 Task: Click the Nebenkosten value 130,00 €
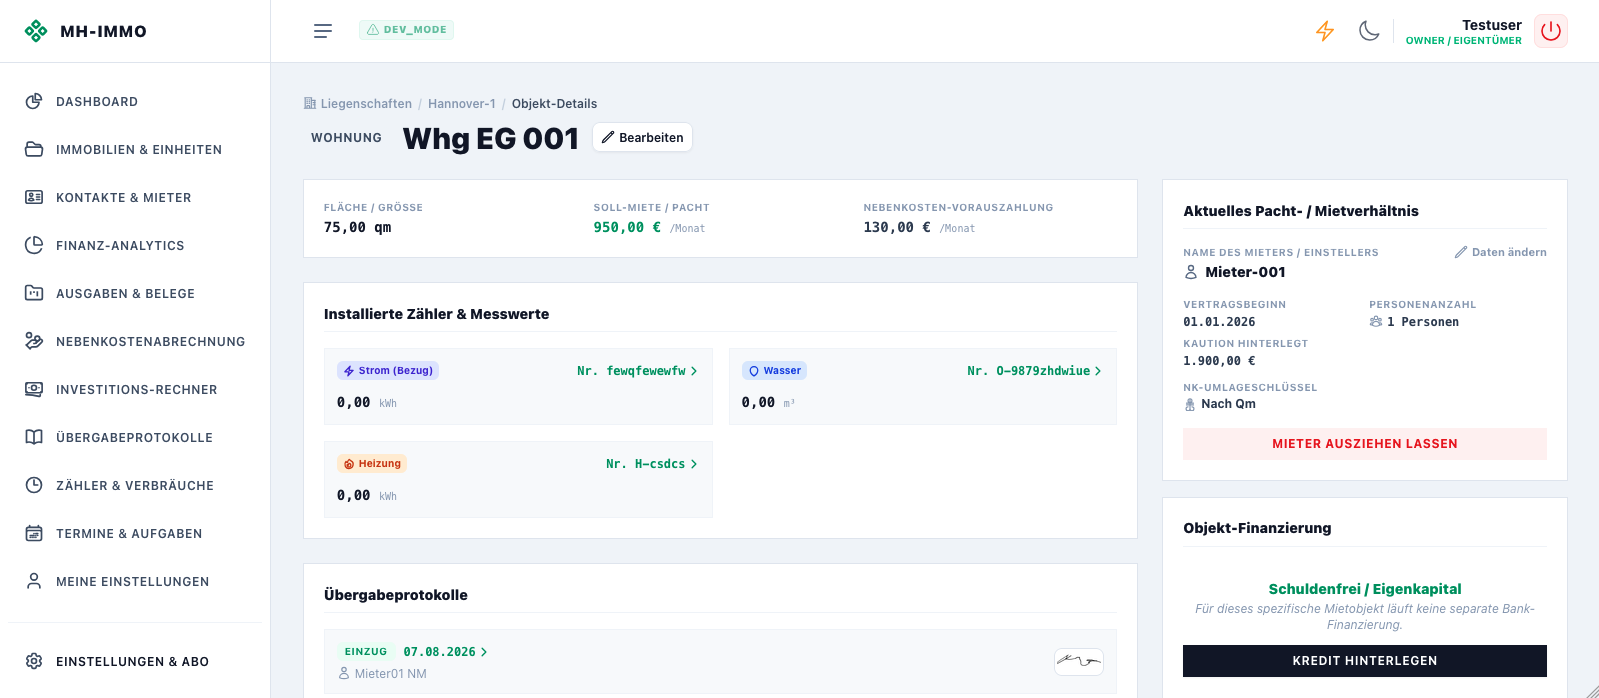pyautogui.click(x=897, y=228)
